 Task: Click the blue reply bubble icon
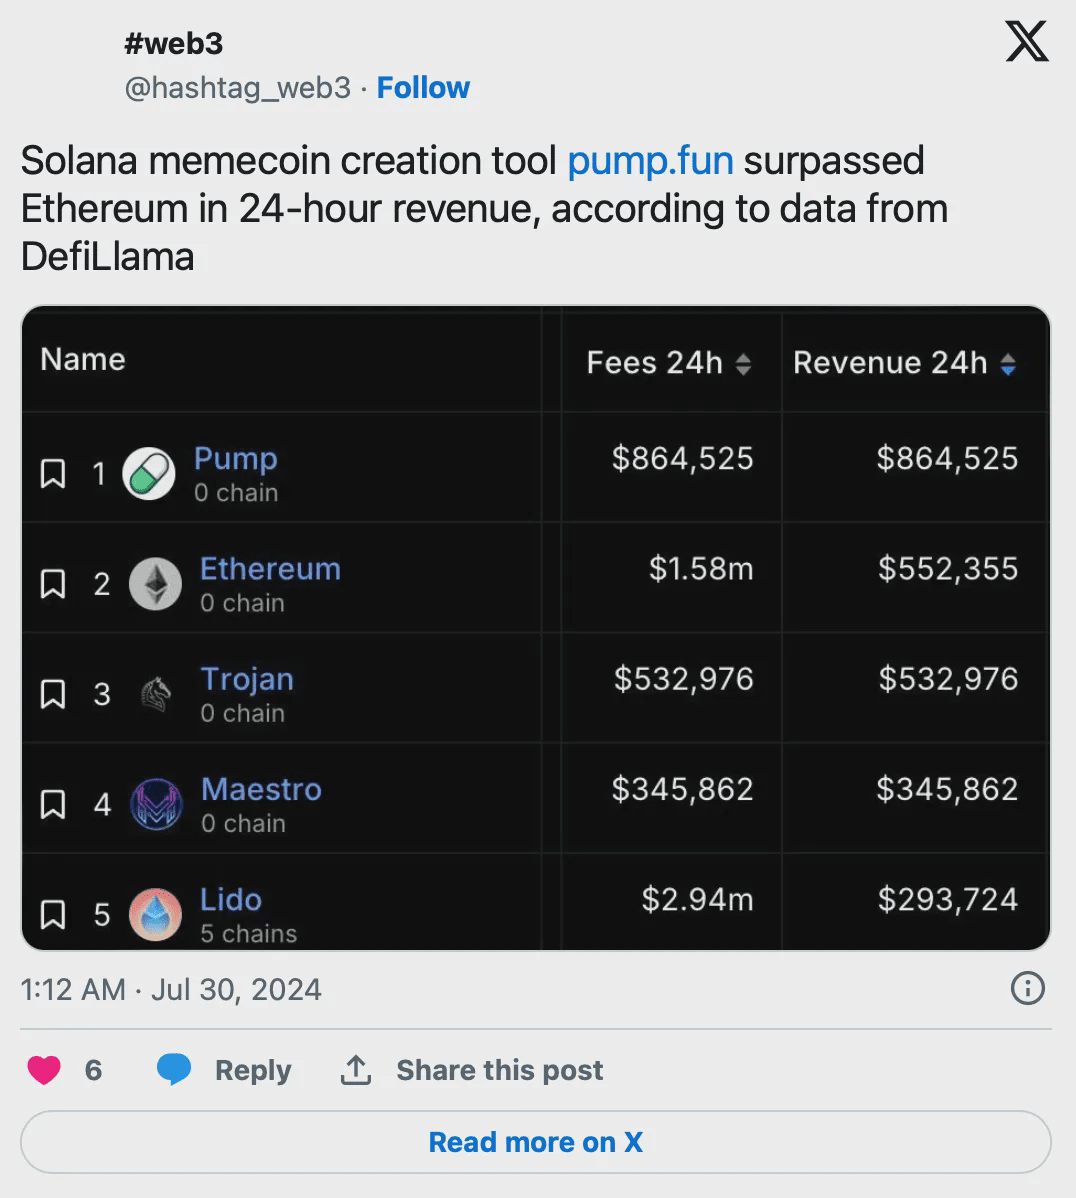[x=174, y=1070]
